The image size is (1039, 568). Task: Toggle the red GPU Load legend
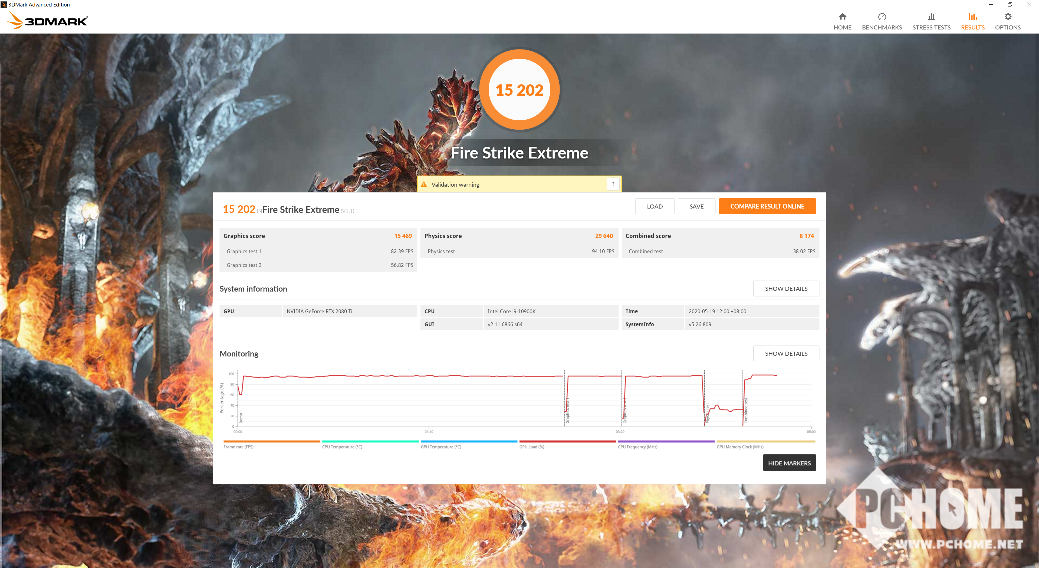[567, 443]
